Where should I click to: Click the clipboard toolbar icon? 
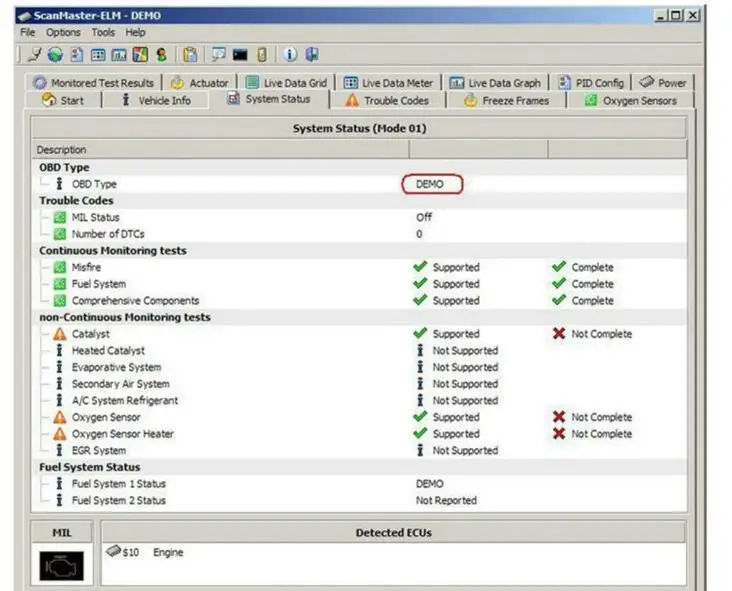point(190,55)
